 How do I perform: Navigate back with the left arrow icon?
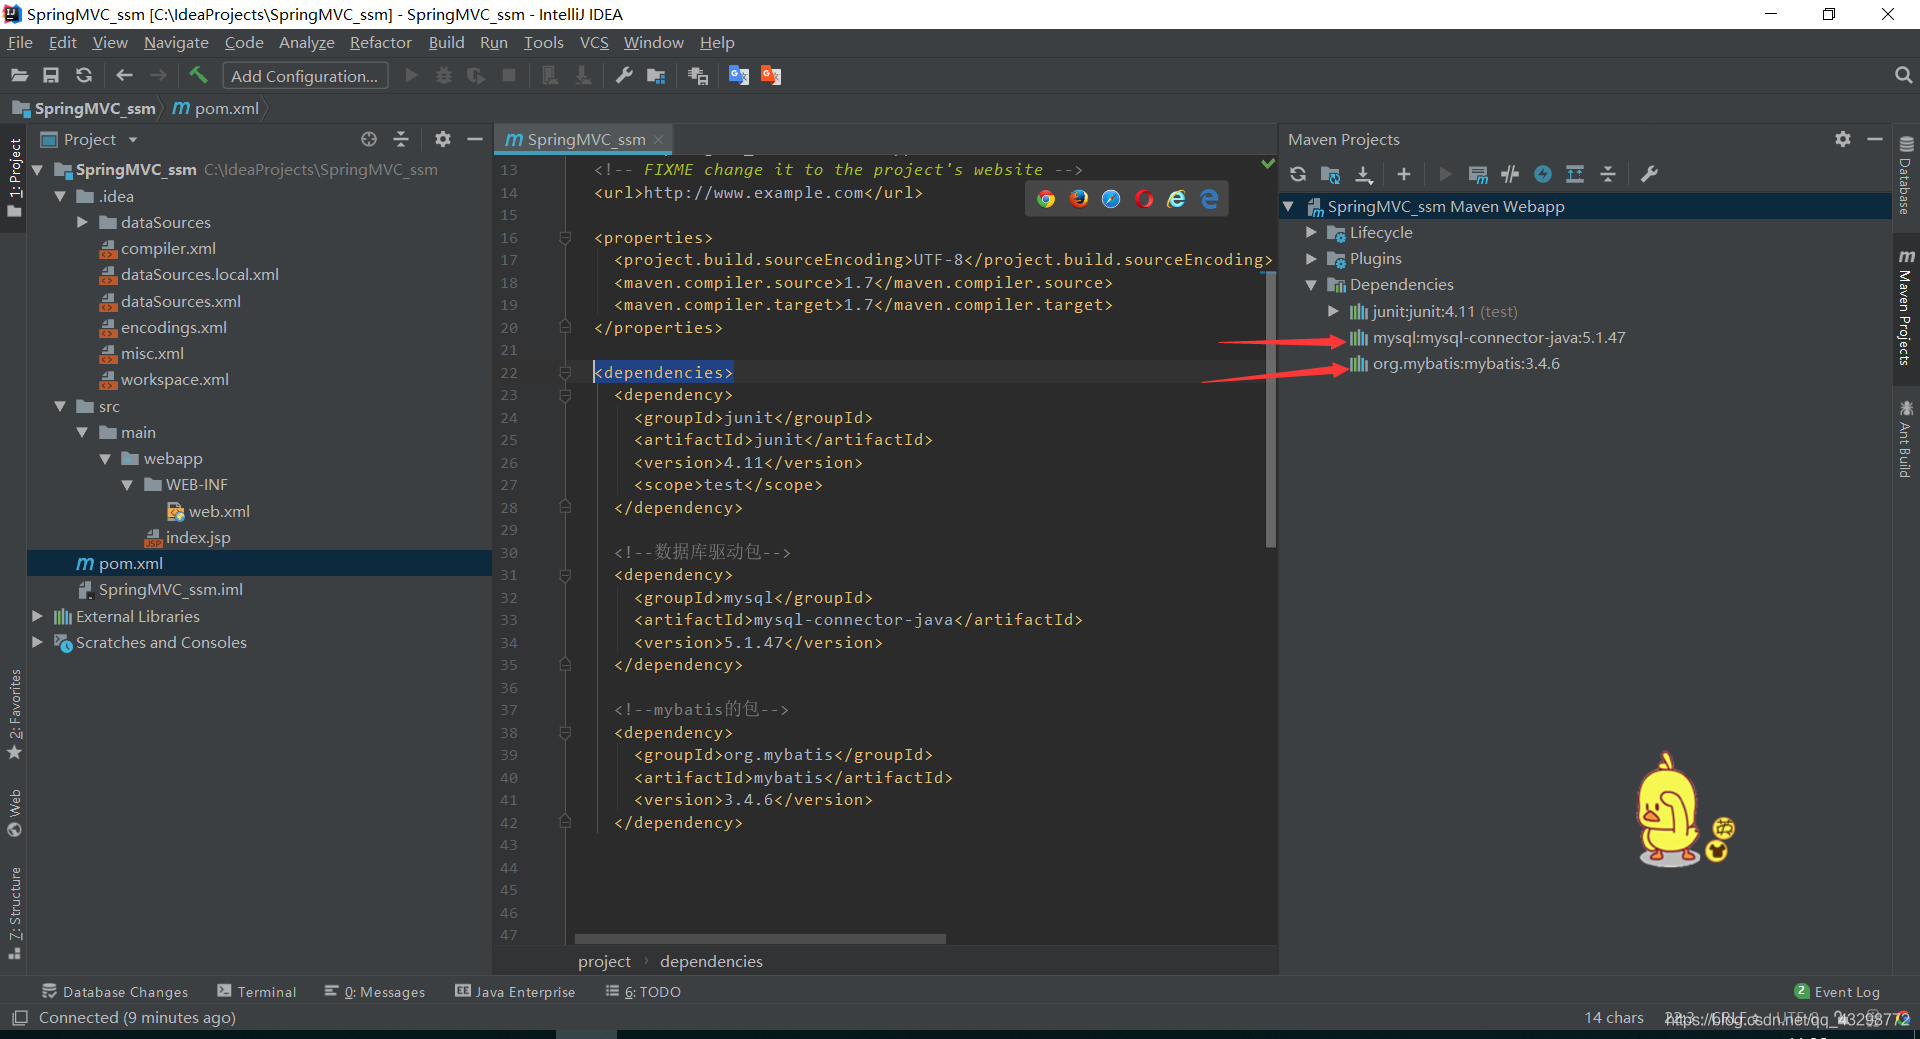pos(124,75)
